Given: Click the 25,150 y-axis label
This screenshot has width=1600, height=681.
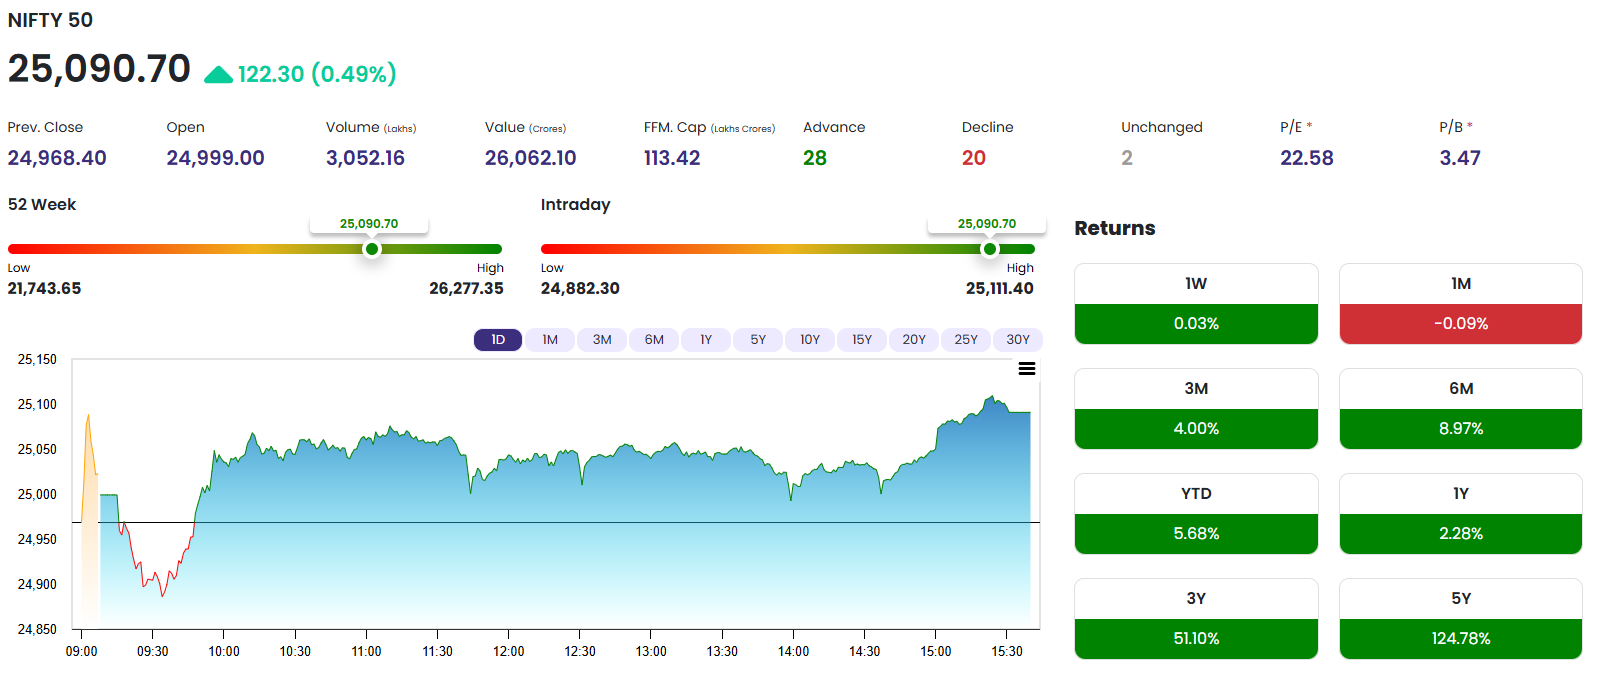Looking at the screenshot, I should point(37,359).
